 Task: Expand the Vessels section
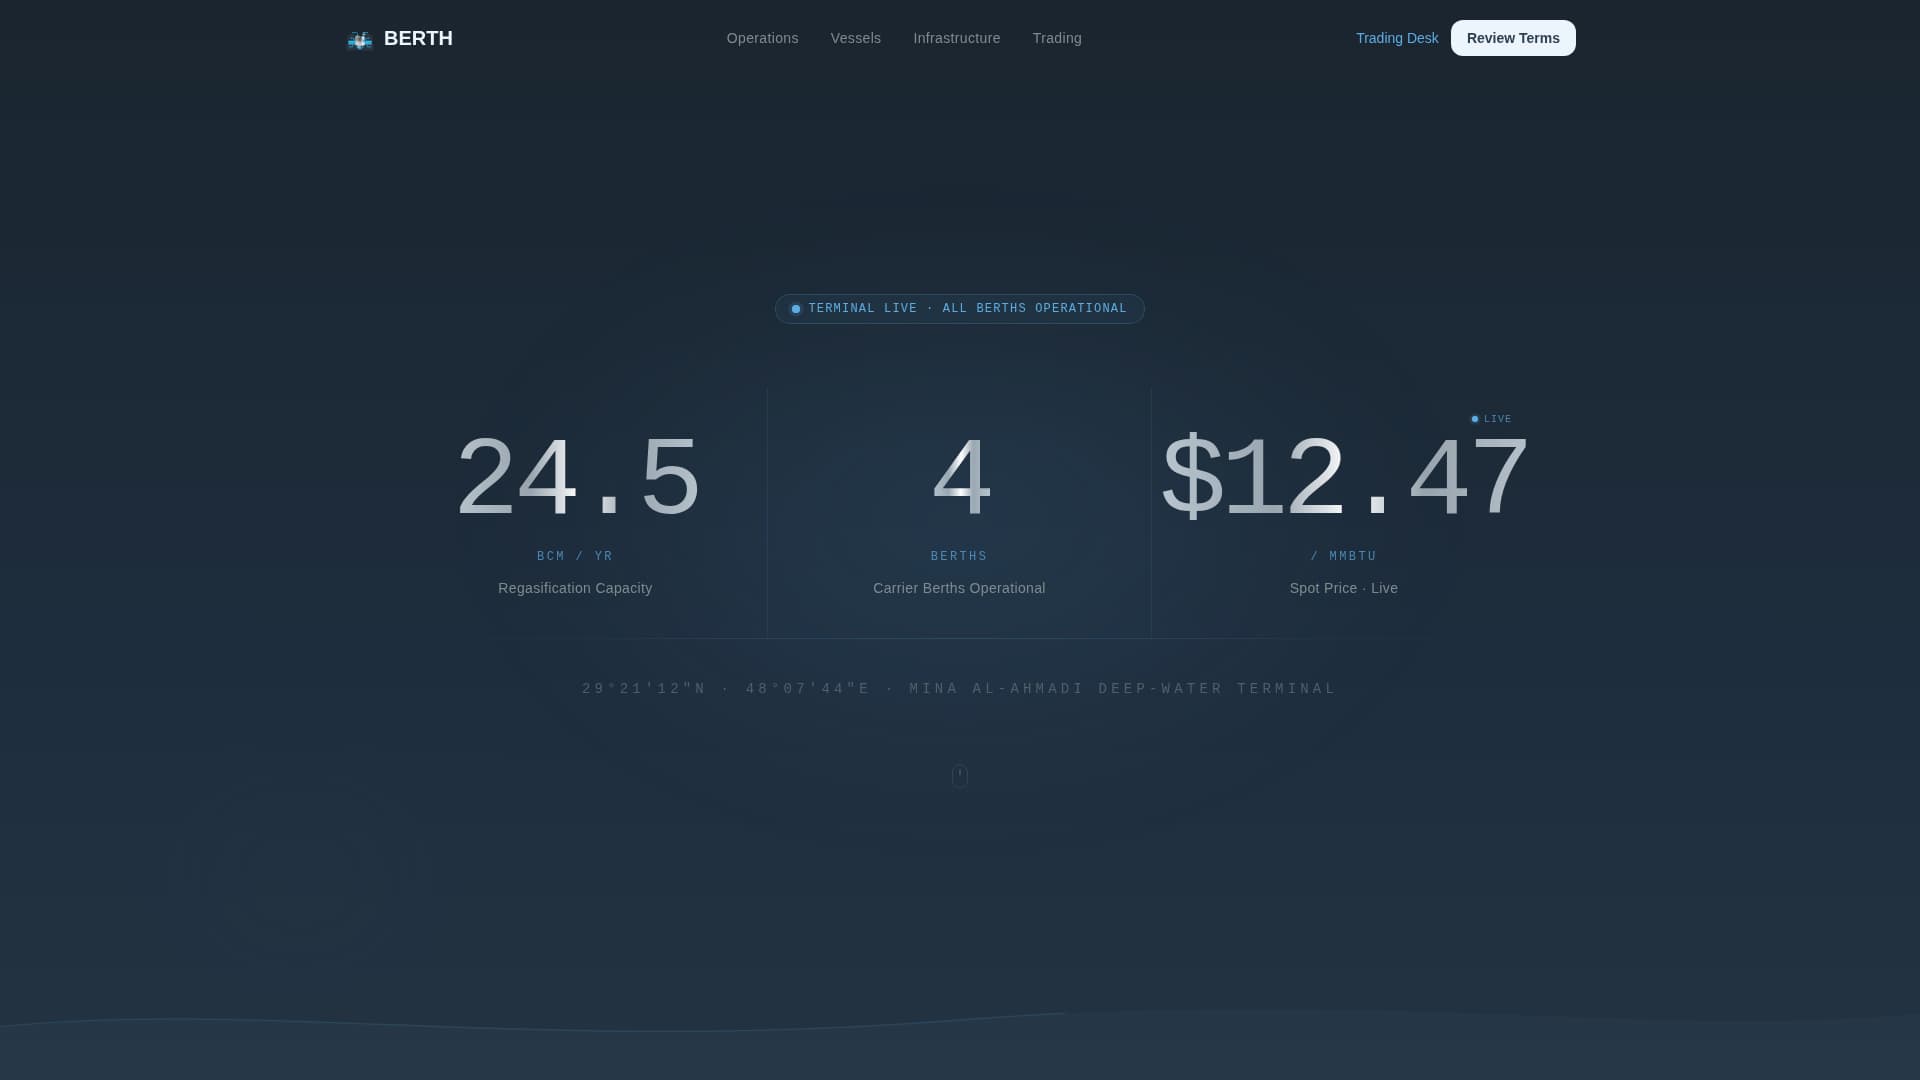(x=855, y=38)
